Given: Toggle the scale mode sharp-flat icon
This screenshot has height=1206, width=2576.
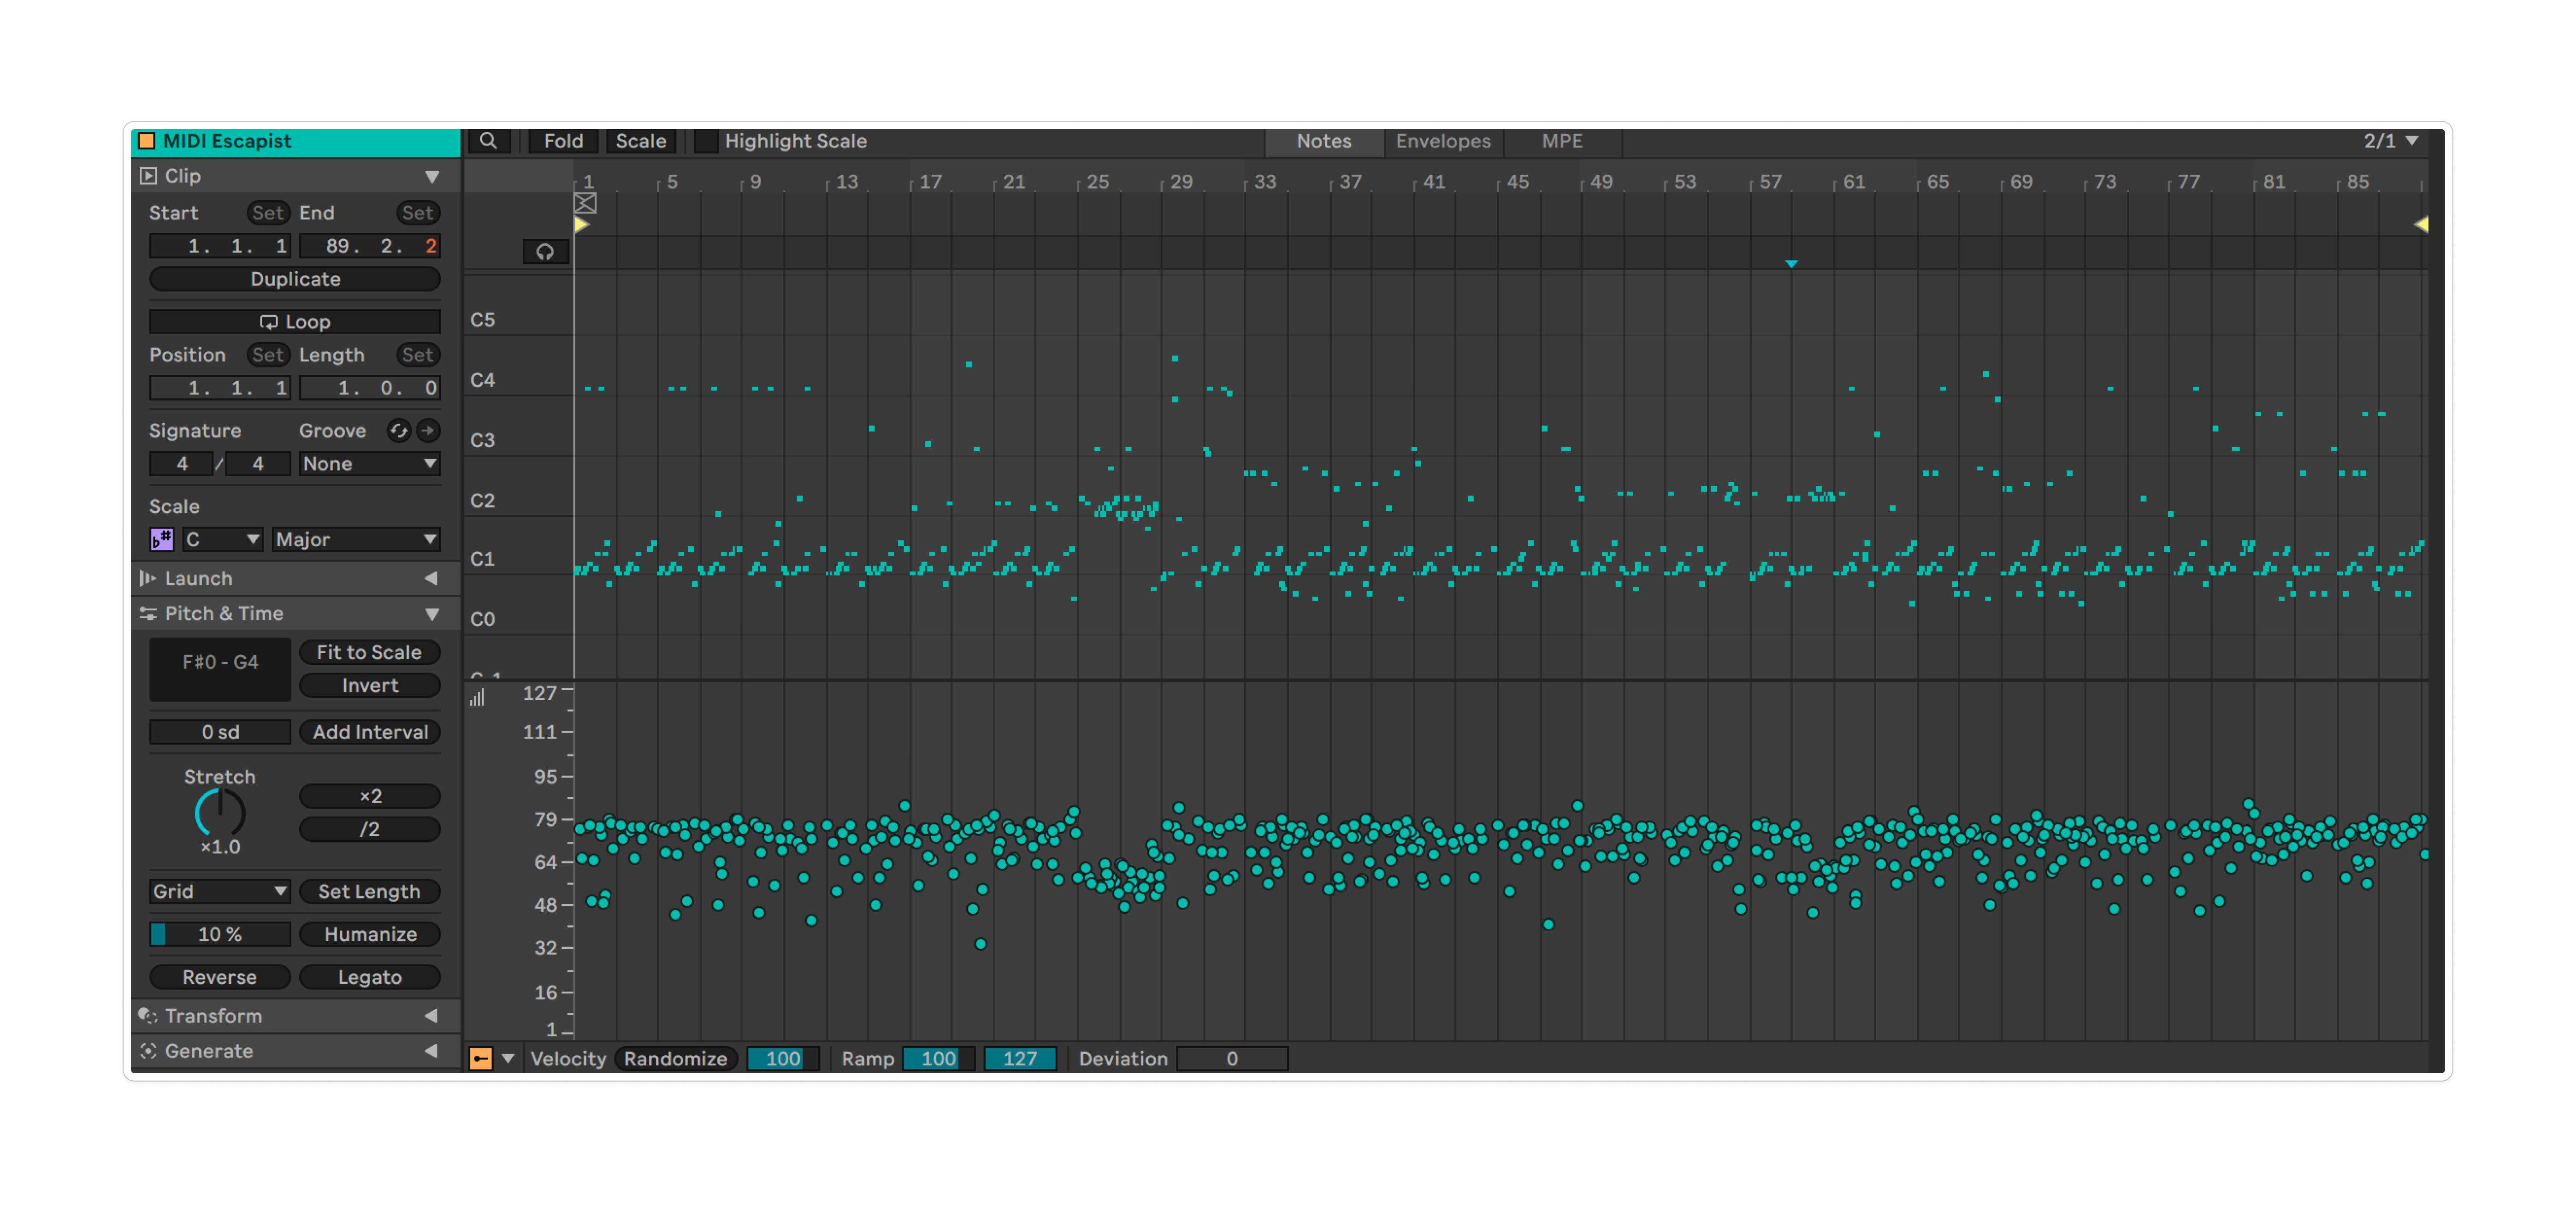Looking at the screenshot, I should [162, 540].
